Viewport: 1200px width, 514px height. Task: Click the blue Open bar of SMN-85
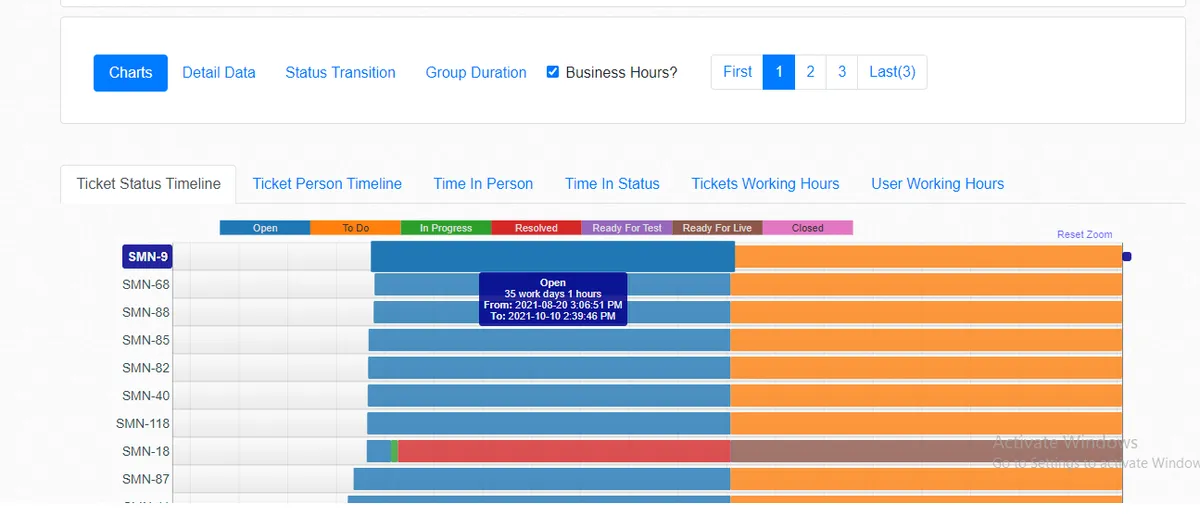549,340
